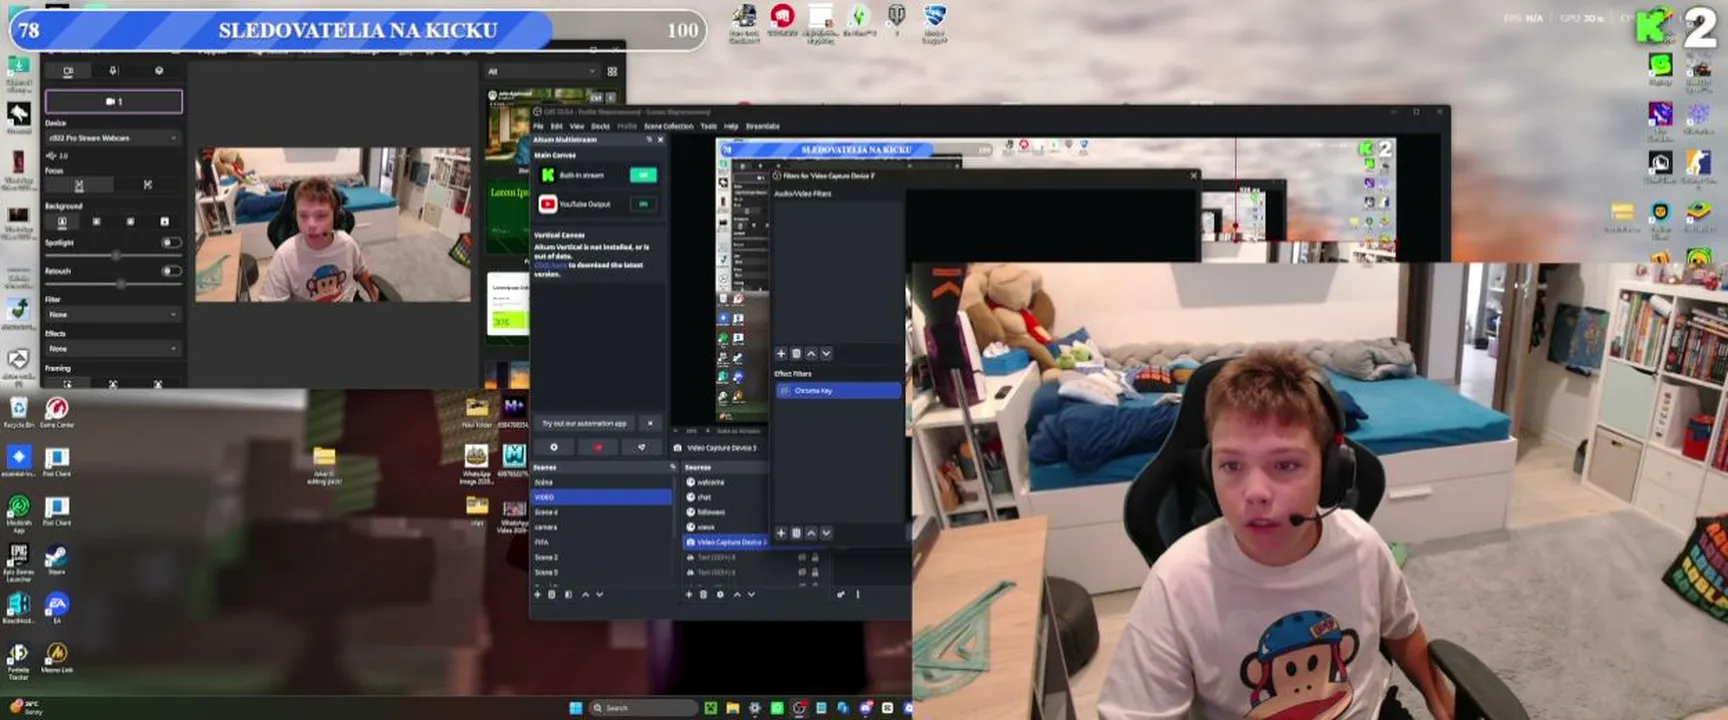
Task: Open the weather widget on the taskbar
Action: click(x=26, y=708)
